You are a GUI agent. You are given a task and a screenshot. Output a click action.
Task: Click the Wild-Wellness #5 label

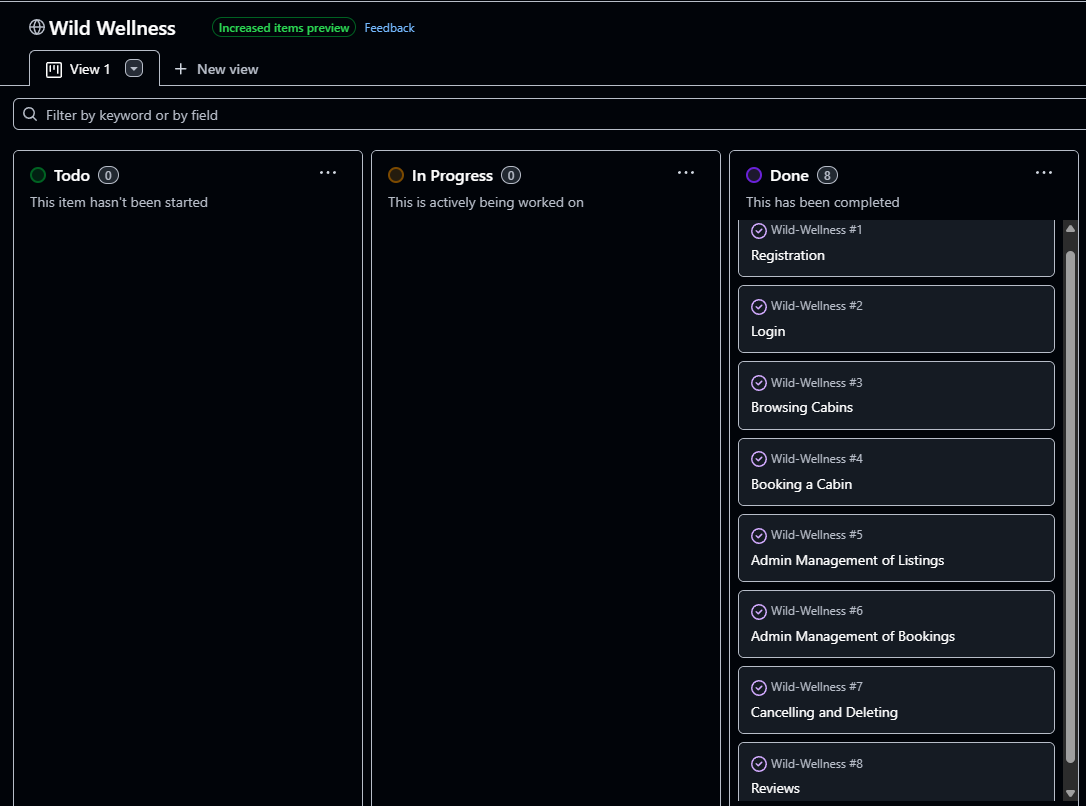pos(817,535)
